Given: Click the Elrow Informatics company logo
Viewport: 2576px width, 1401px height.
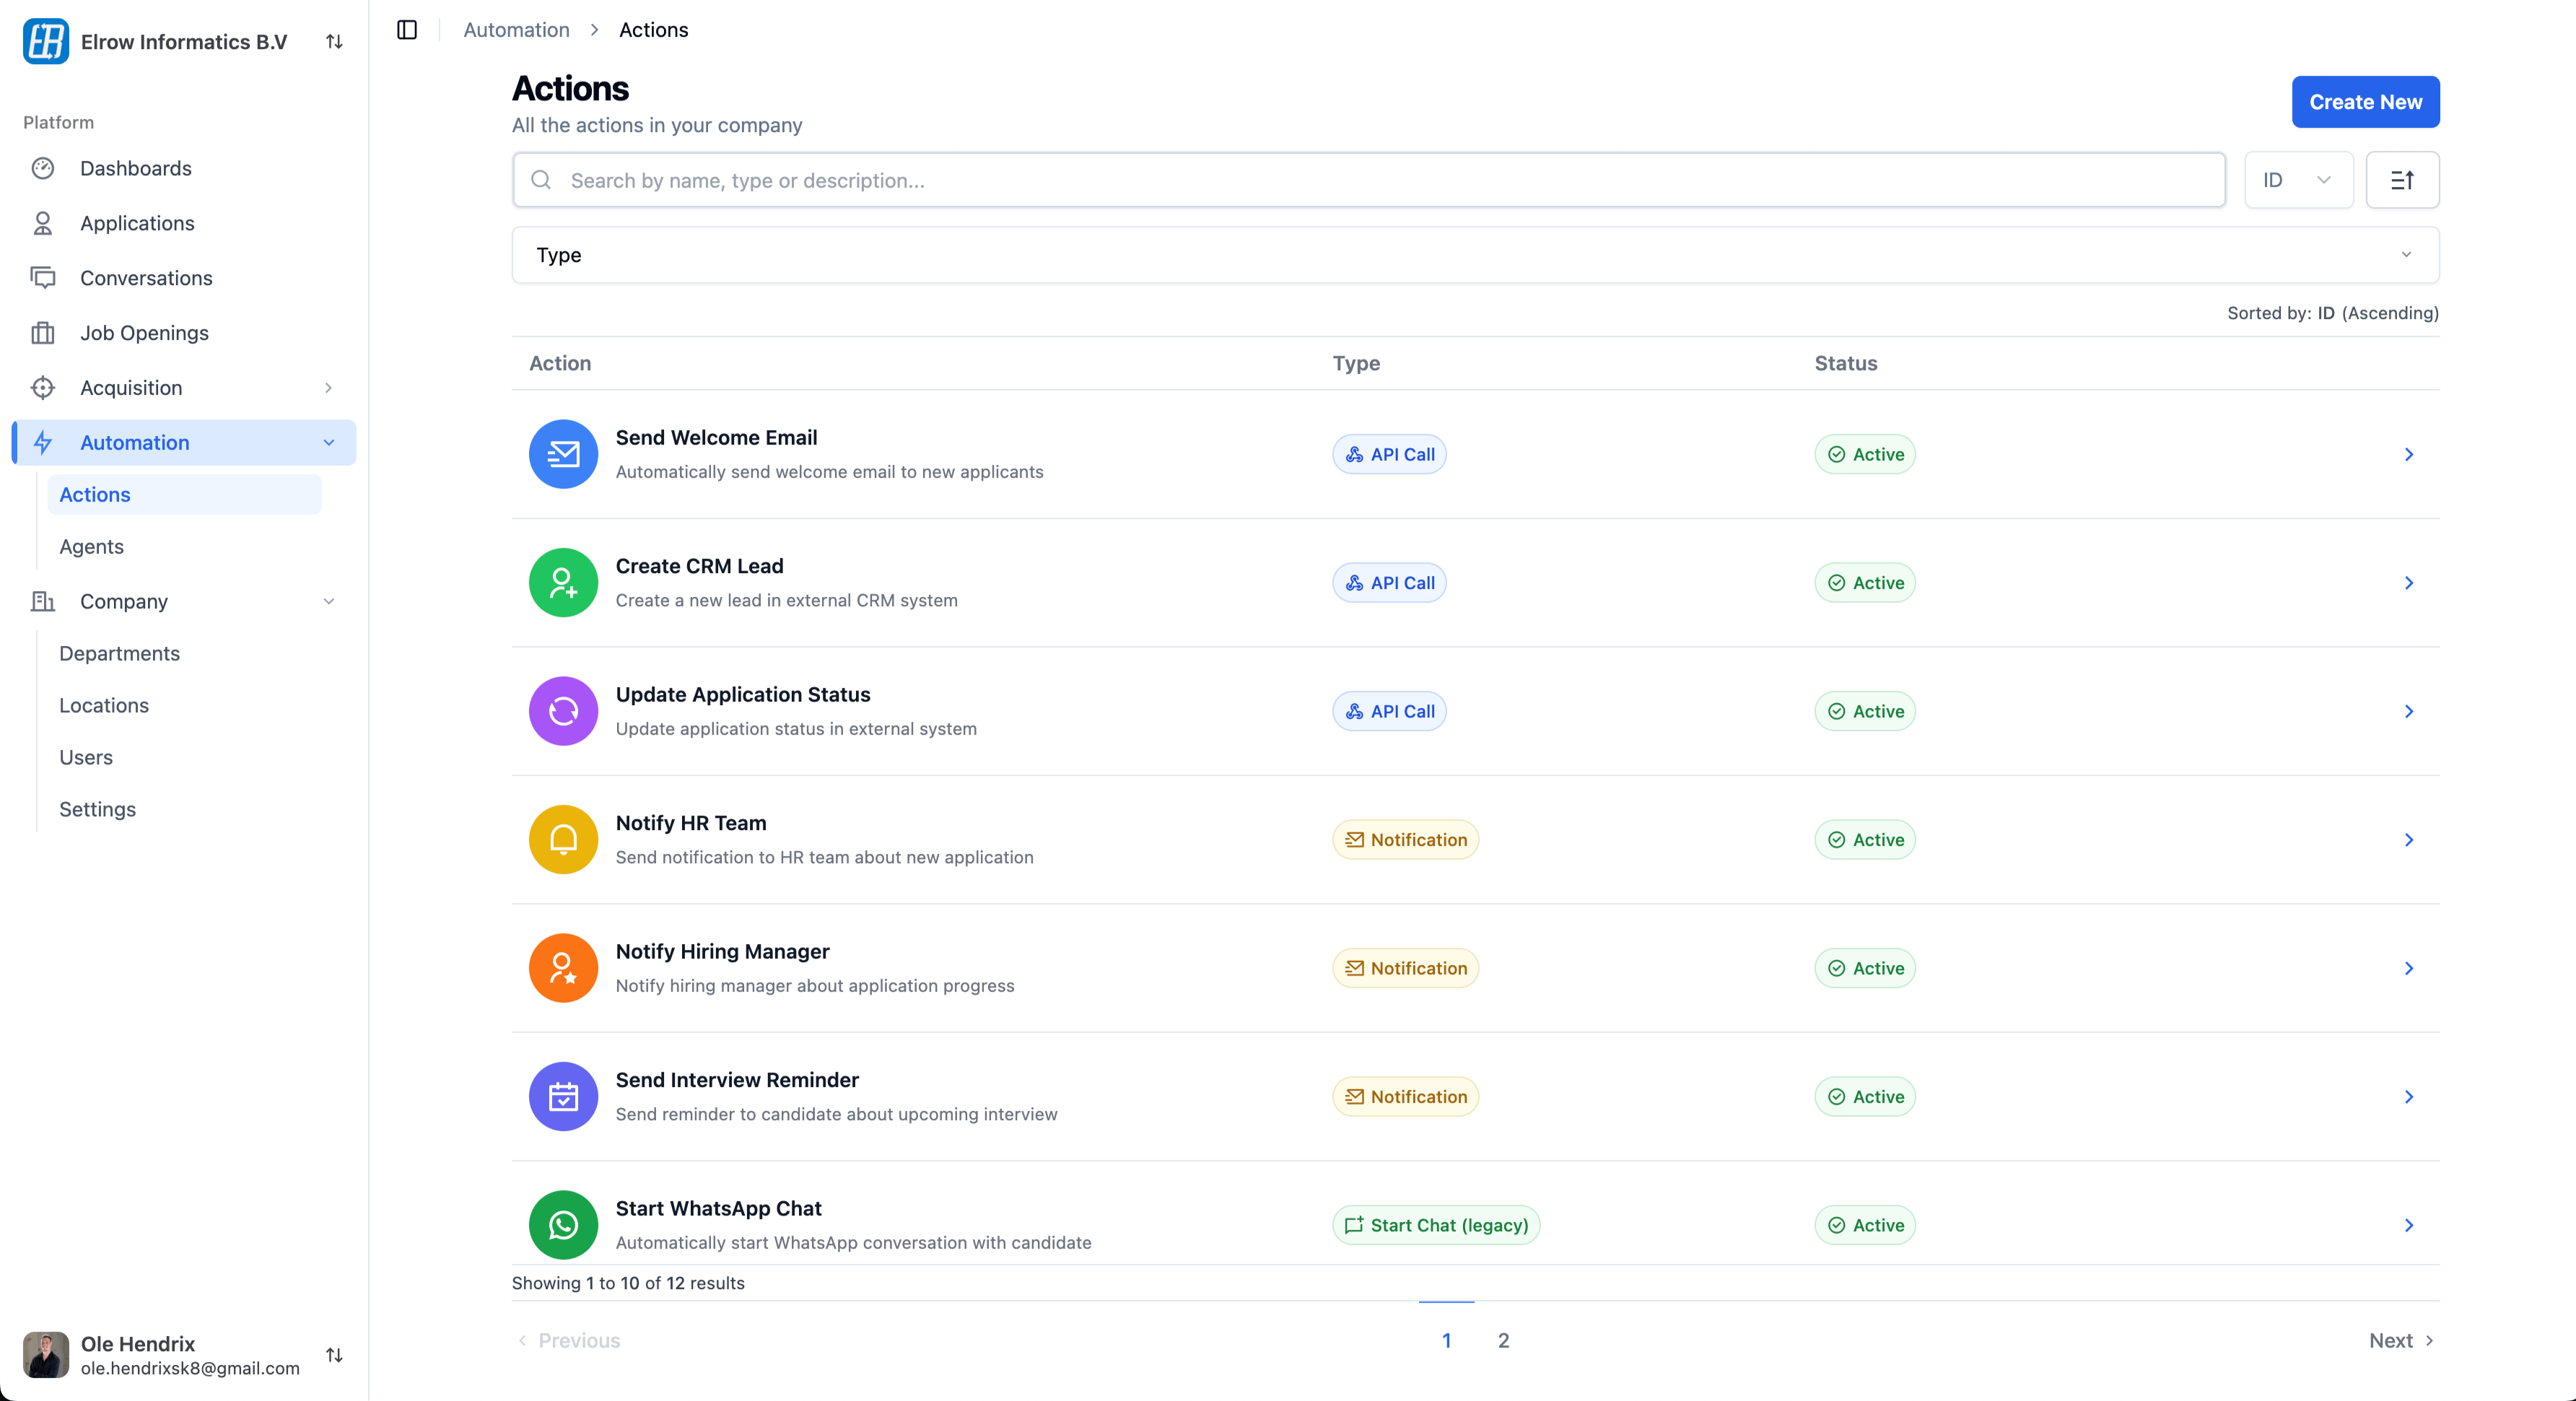Looking at the screenshot, I should pos(46,42).
